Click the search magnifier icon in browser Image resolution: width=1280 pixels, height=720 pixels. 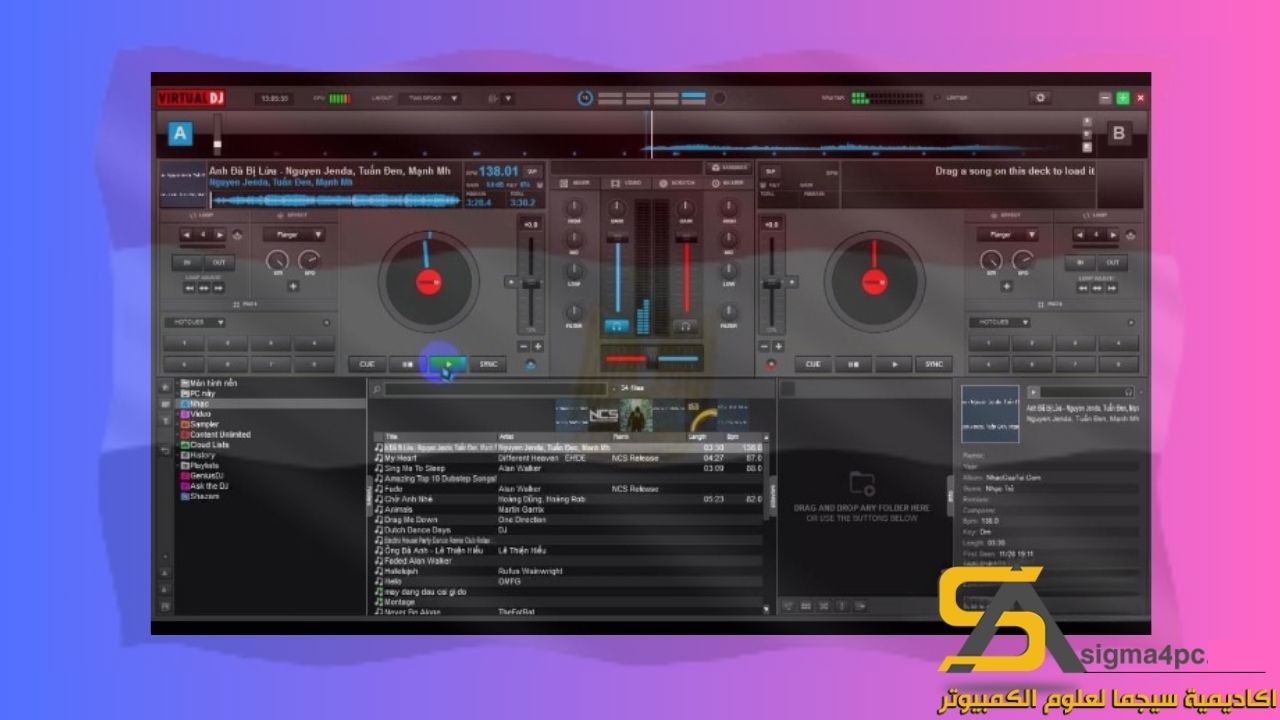pos(376,389)
